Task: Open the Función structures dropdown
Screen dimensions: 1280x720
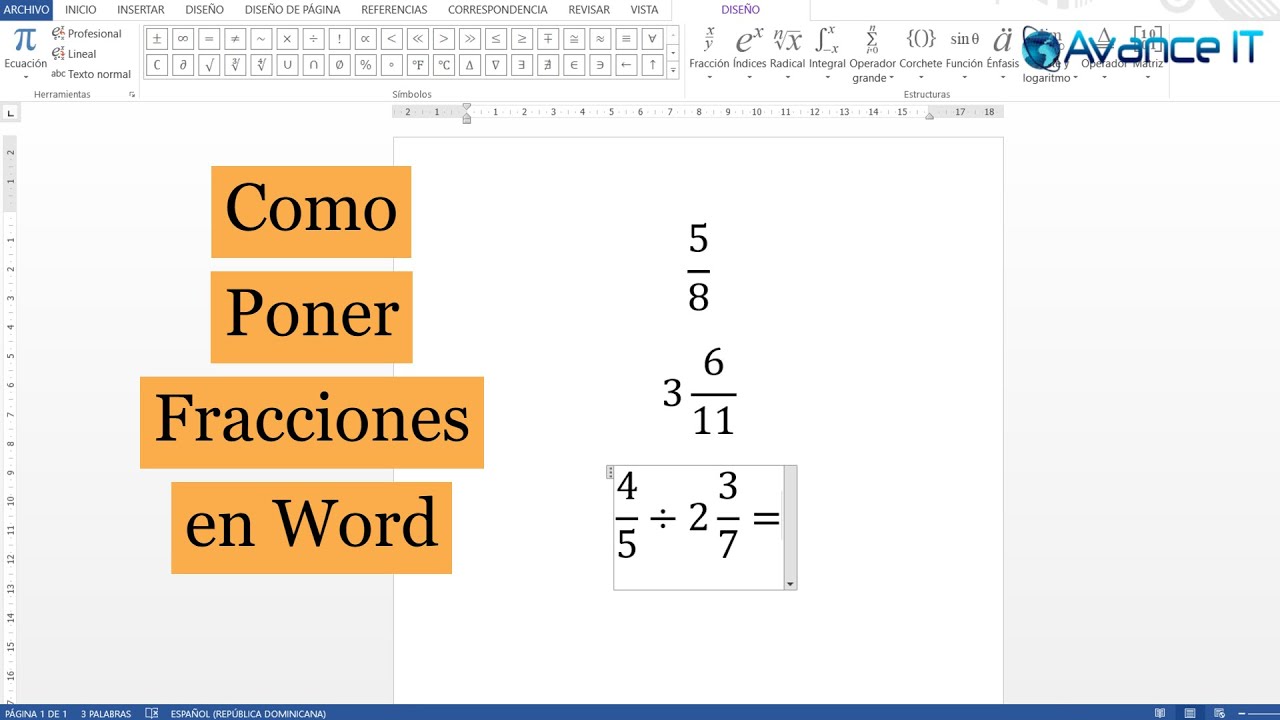Action: (x=964, y=54)
